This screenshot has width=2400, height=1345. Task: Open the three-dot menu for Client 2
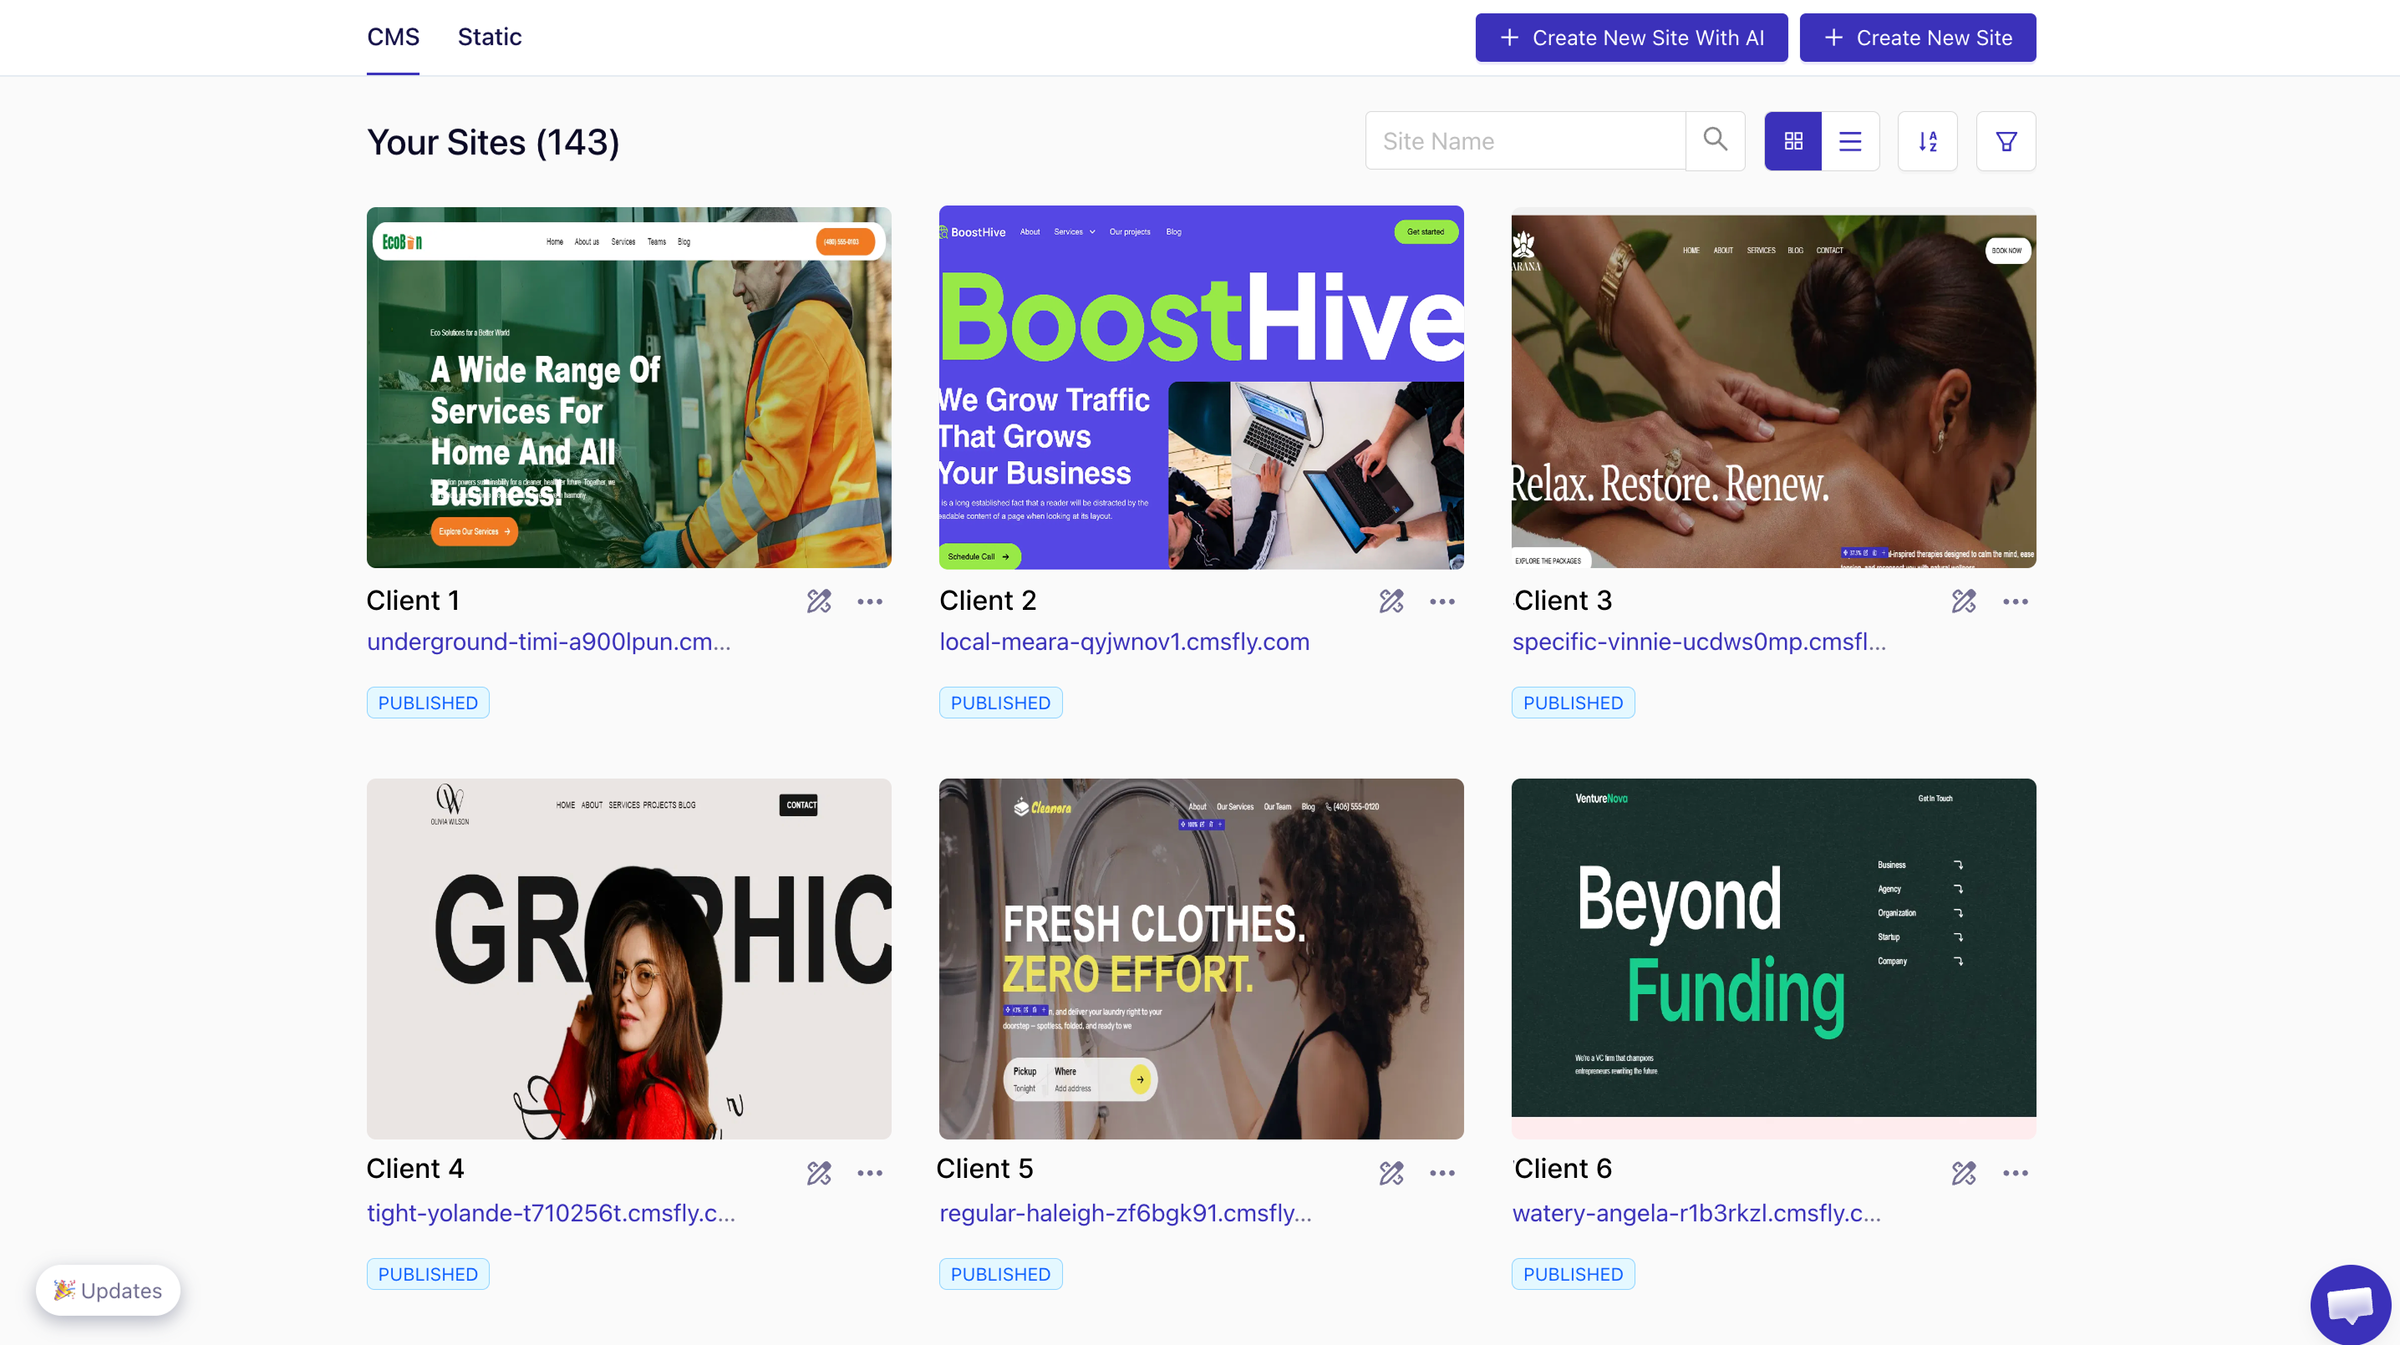click(1442, 601)
